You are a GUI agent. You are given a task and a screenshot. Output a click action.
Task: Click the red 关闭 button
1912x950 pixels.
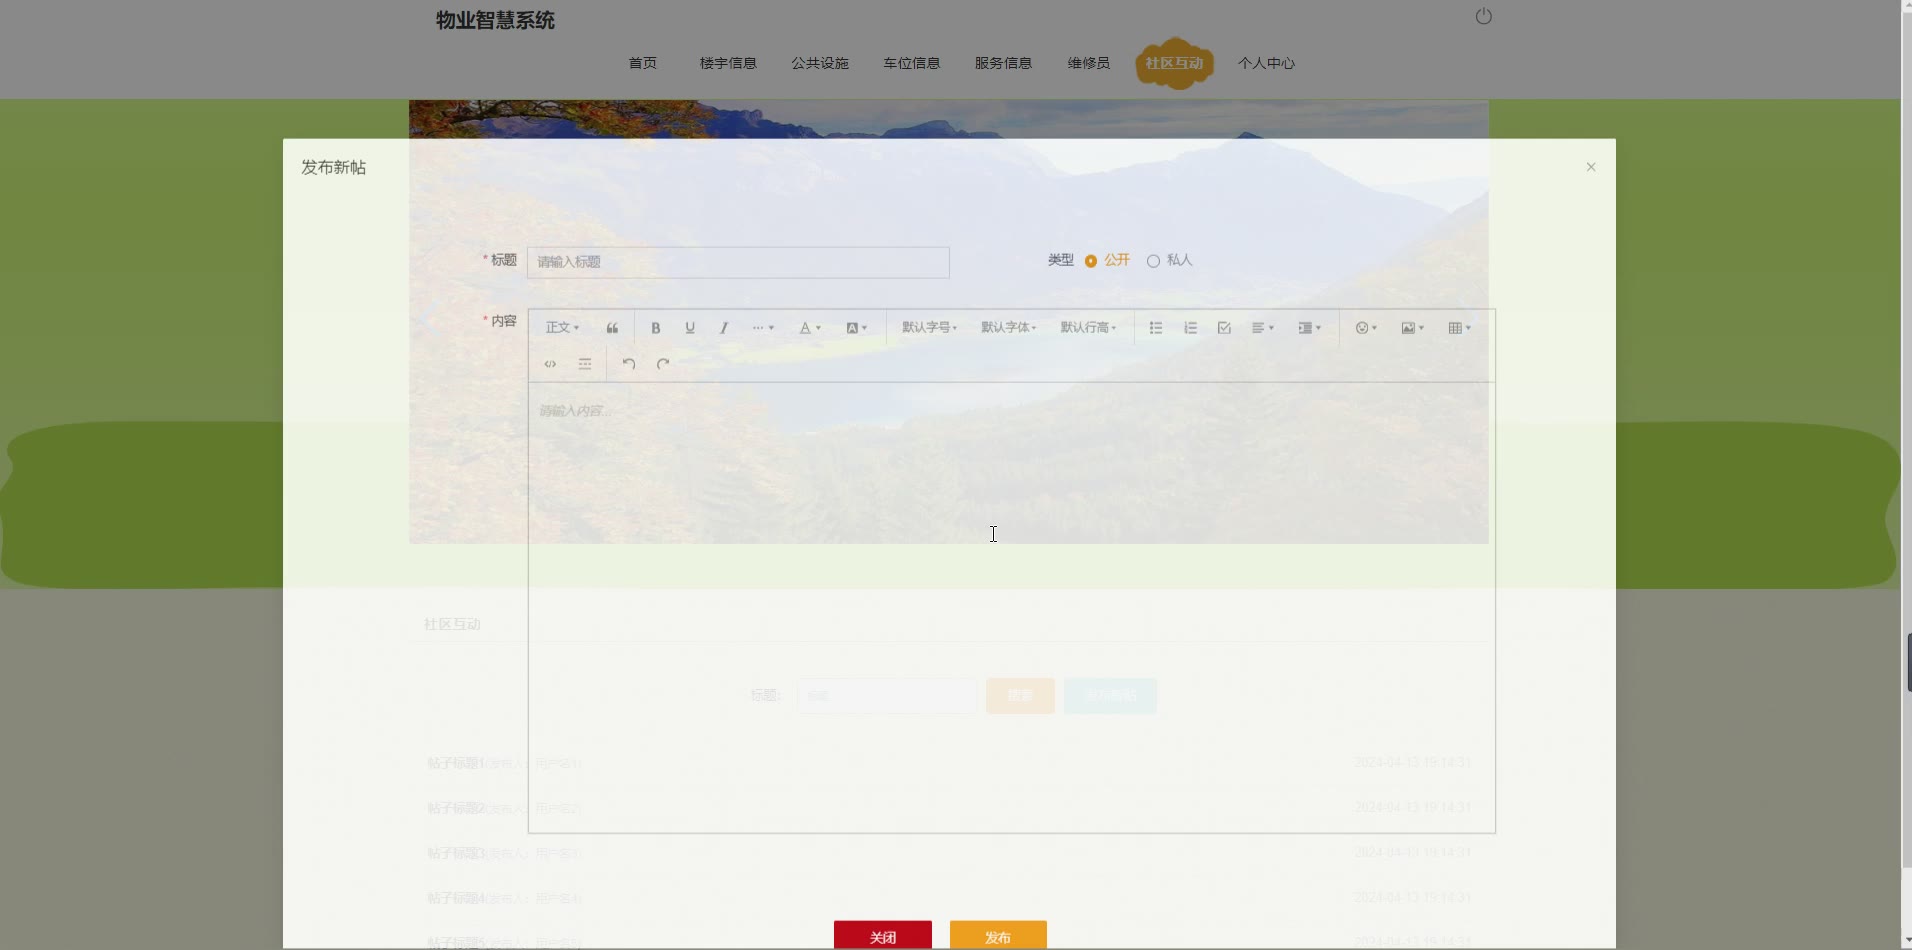883,936
